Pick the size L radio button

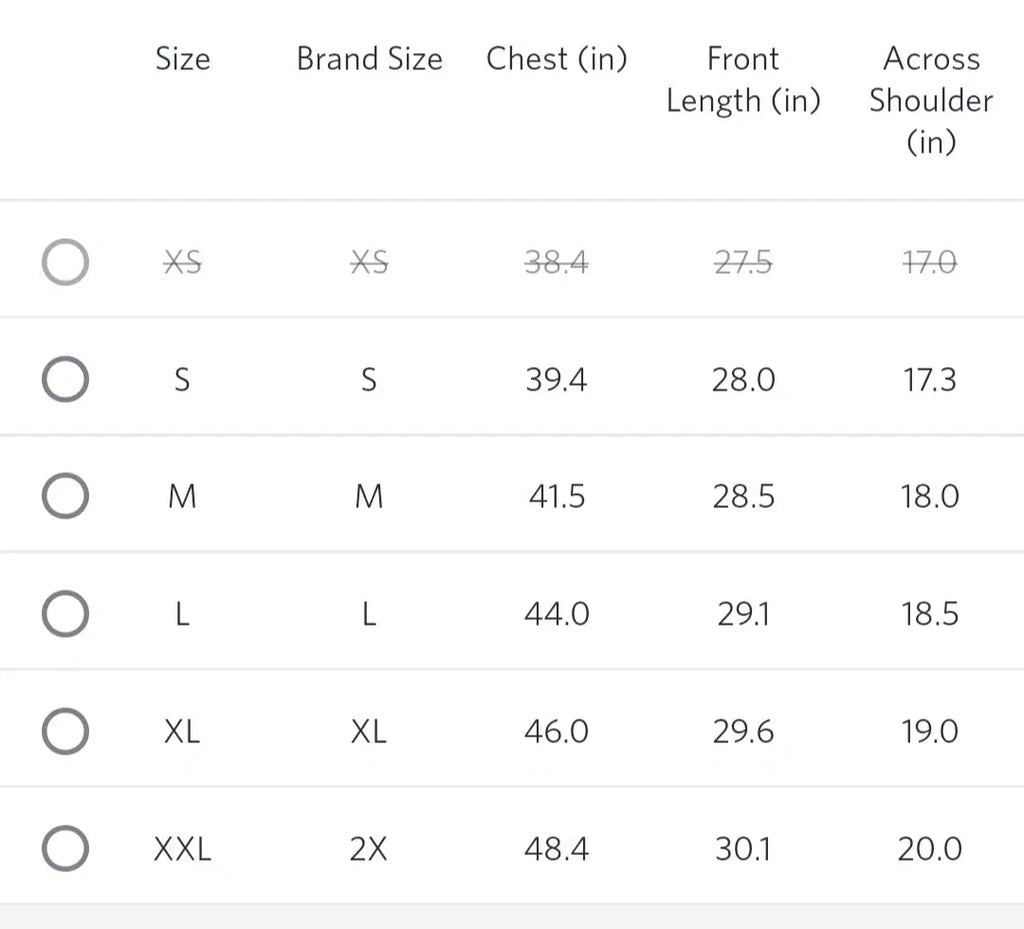click(x=65, y=614)
